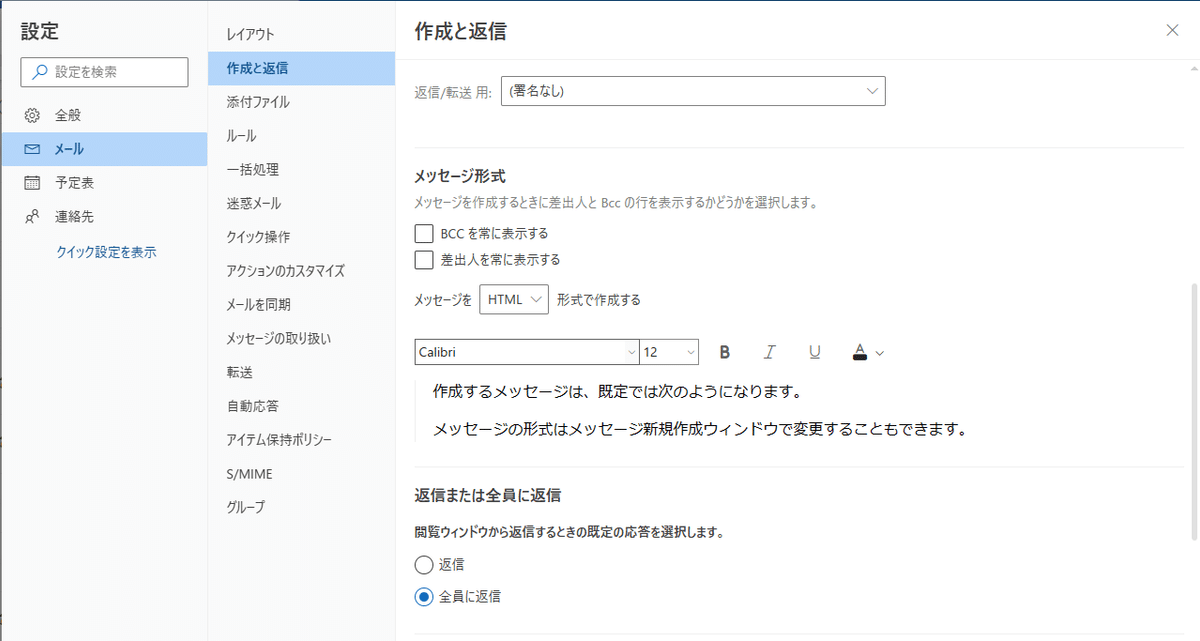Open the 迷惑メール settings page
Image resolution: width=1200 pixels, height=641 pixels.
[301, 203]
